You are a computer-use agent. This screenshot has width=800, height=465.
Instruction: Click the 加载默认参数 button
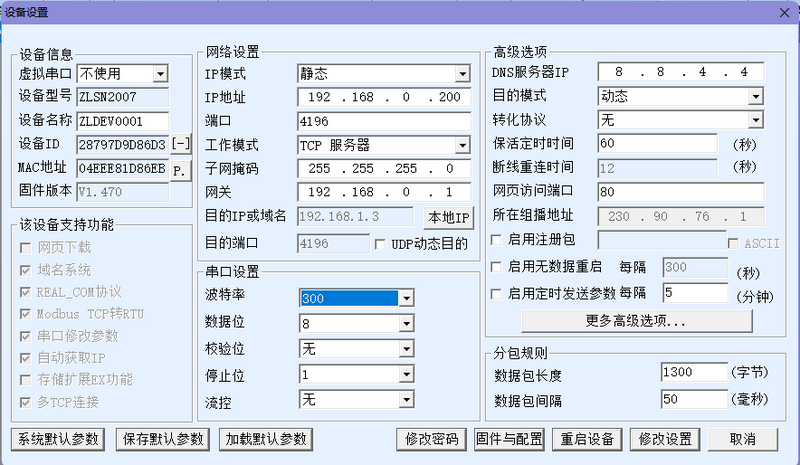tap(266, 439)
